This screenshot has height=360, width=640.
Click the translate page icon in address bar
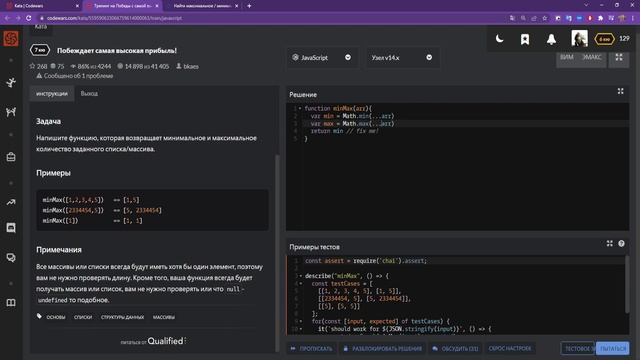tap(512, 18)
